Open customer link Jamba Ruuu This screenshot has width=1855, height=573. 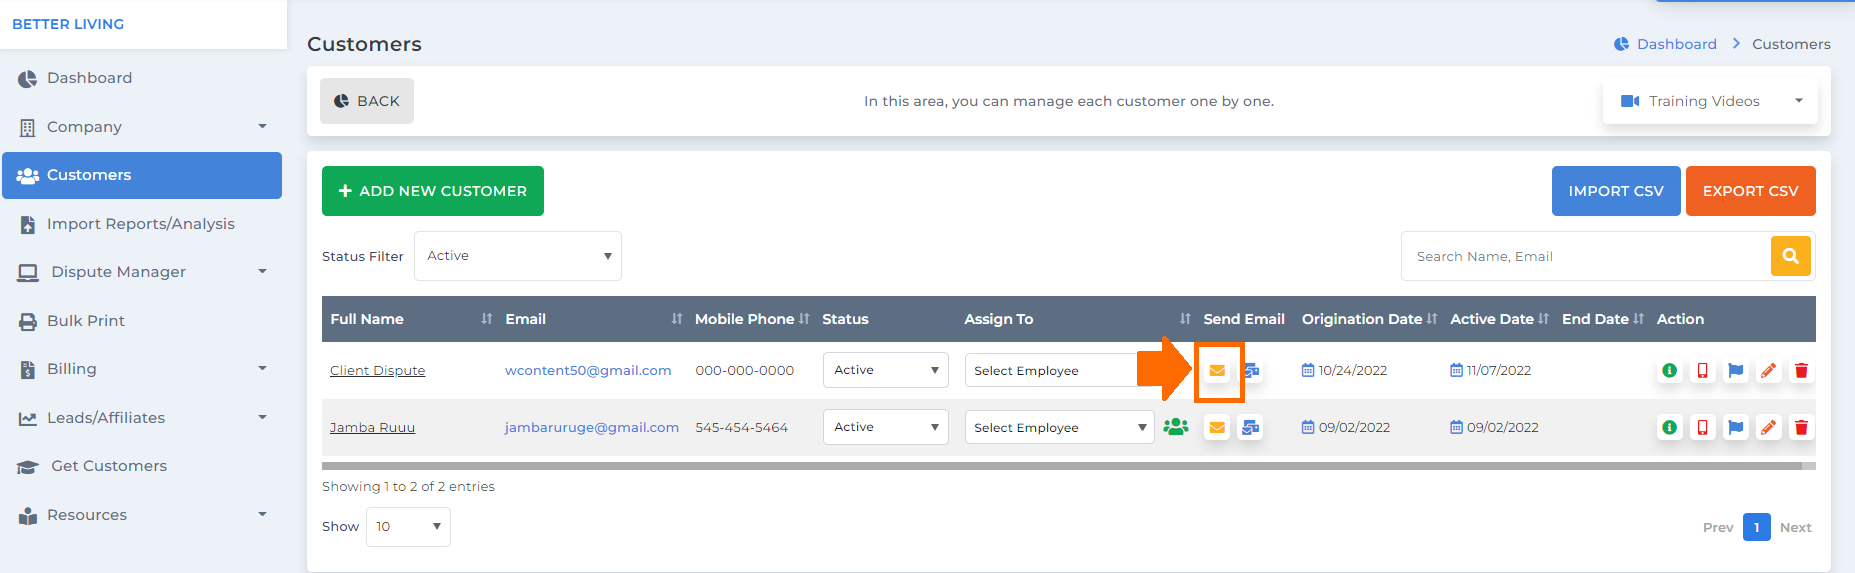[372, 428]
